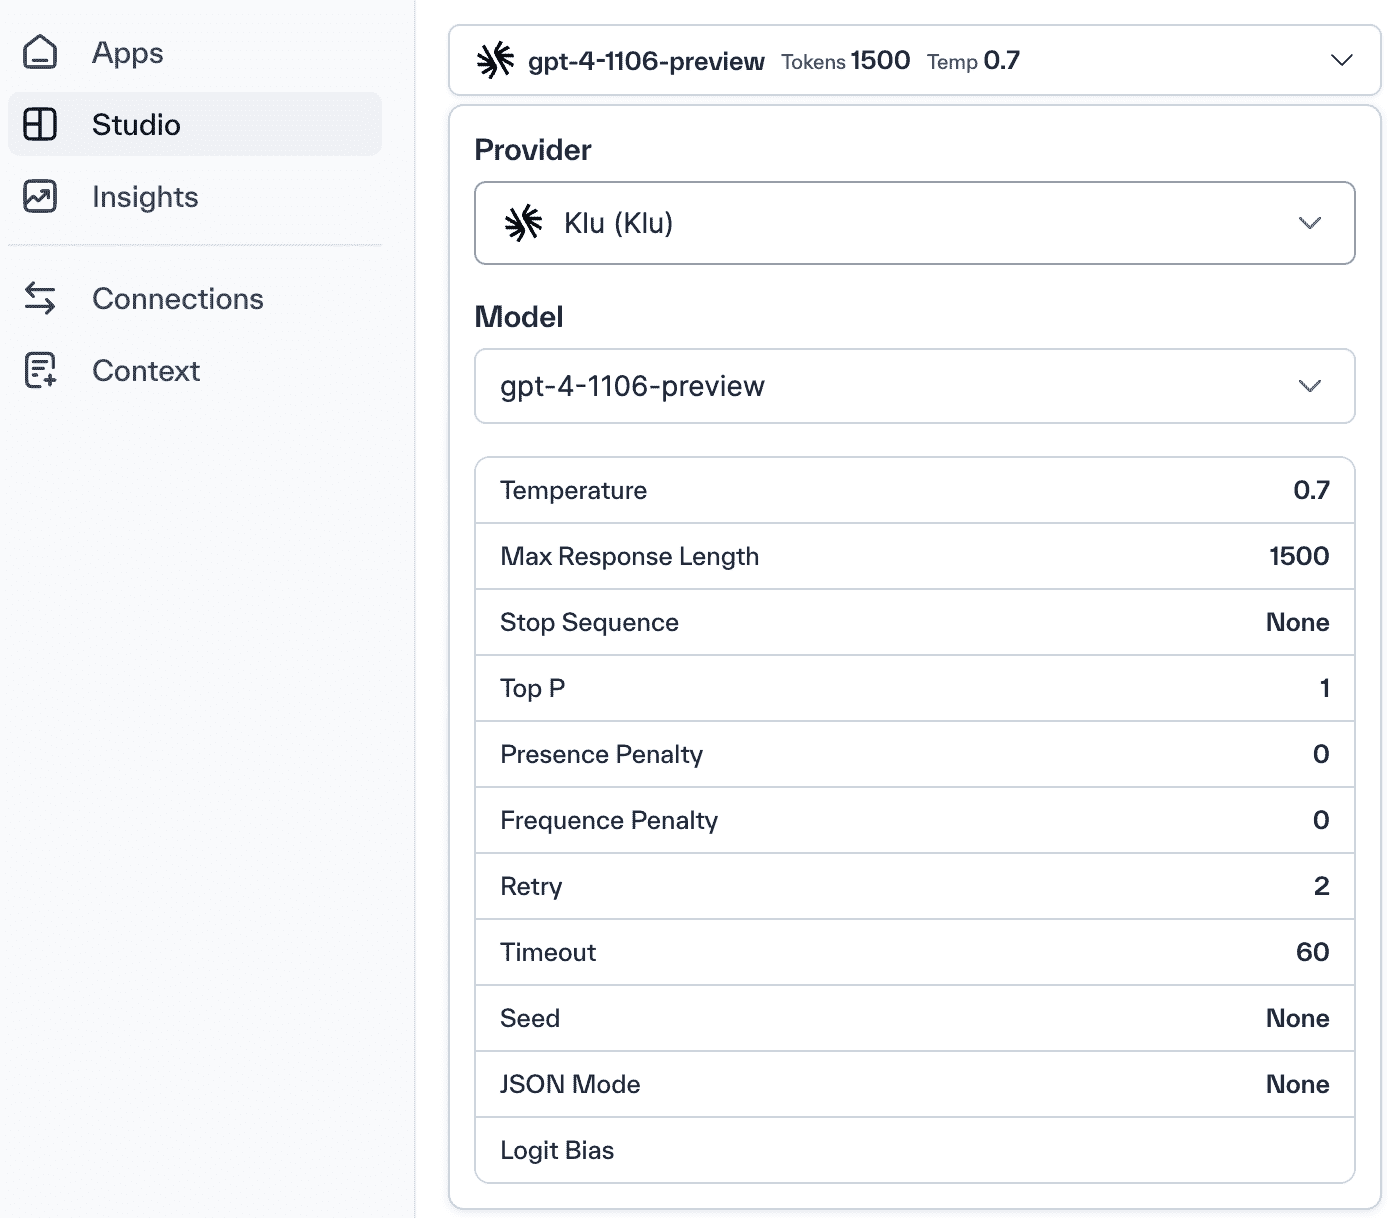Click the Context document icon
Image resolution: width=1388 pixels, height=1218 pixels.
pos(40,370)
